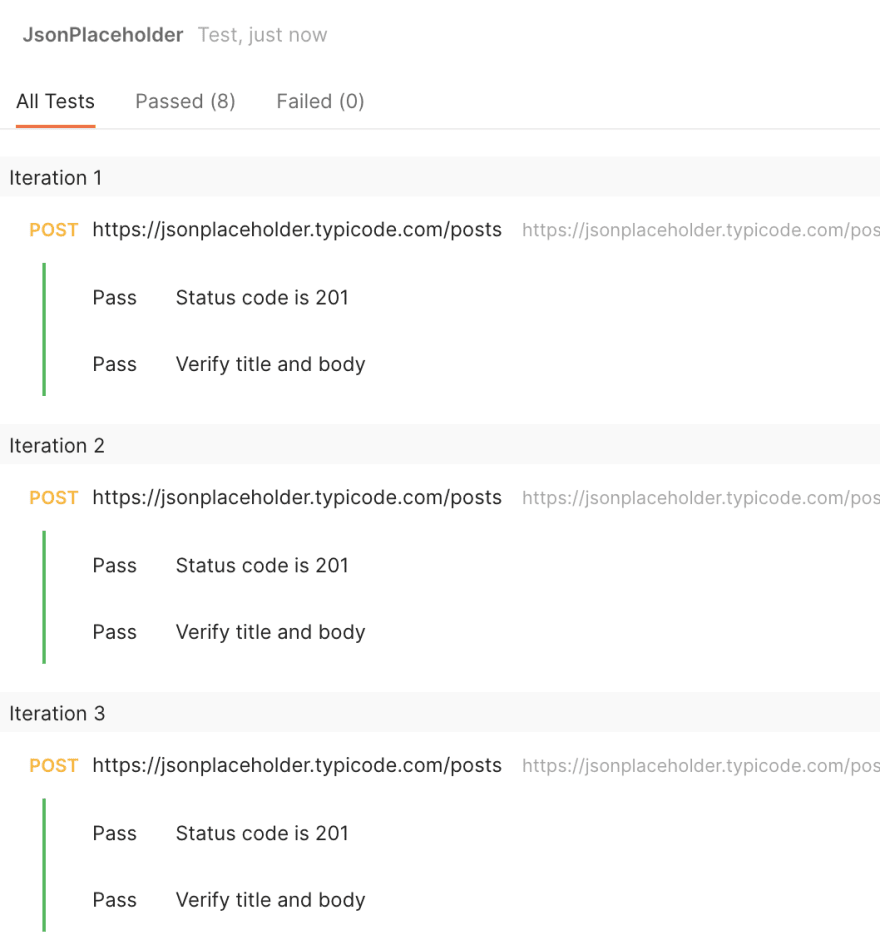Viewport: 880px width, 935px height.
Task: Switch to the All Tests tab
Action: (55, 101)
